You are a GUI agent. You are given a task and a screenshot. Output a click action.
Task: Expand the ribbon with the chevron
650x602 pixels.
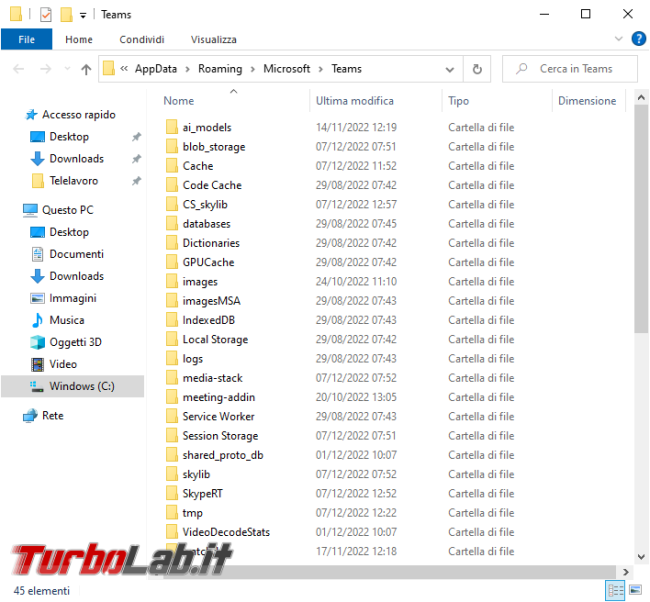[x=618, y=39]
